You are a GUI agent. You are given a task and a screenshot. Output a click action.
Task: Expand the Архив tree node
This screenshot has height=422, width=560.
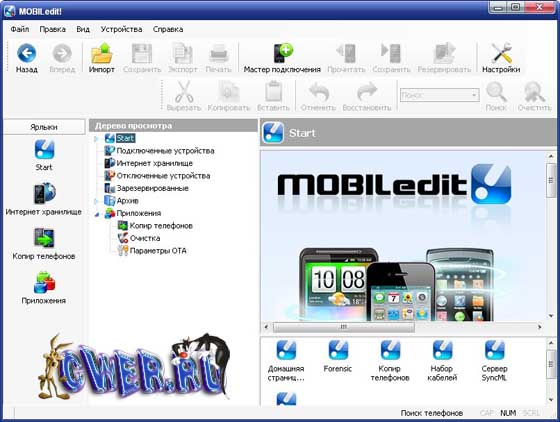pyautogui.click(x=96, y=201)
